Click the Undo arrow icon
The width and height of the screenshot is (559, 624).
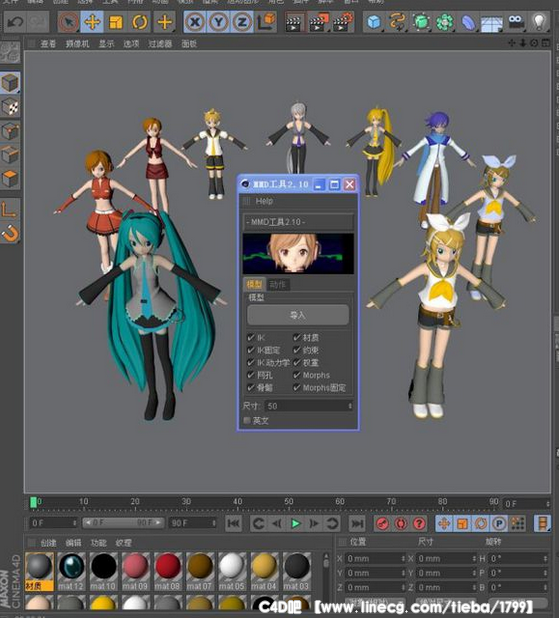pos(15,21)
